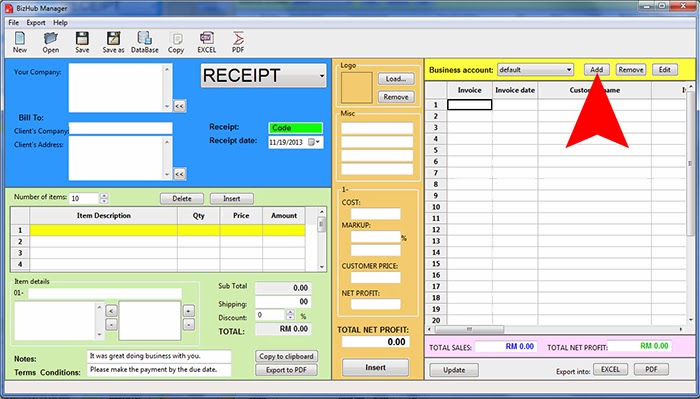Click the Item Description column header
700x399 pixels.
[104, 216]
